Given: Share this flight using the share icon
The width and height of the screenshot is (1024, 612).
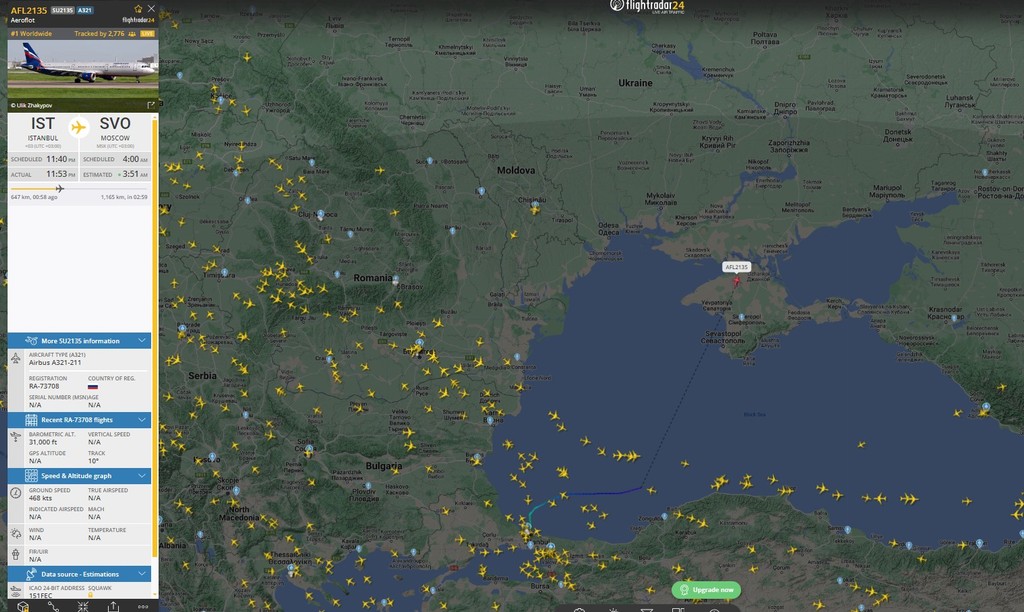Looking at the screenshot, I should [x=113, y=606].
